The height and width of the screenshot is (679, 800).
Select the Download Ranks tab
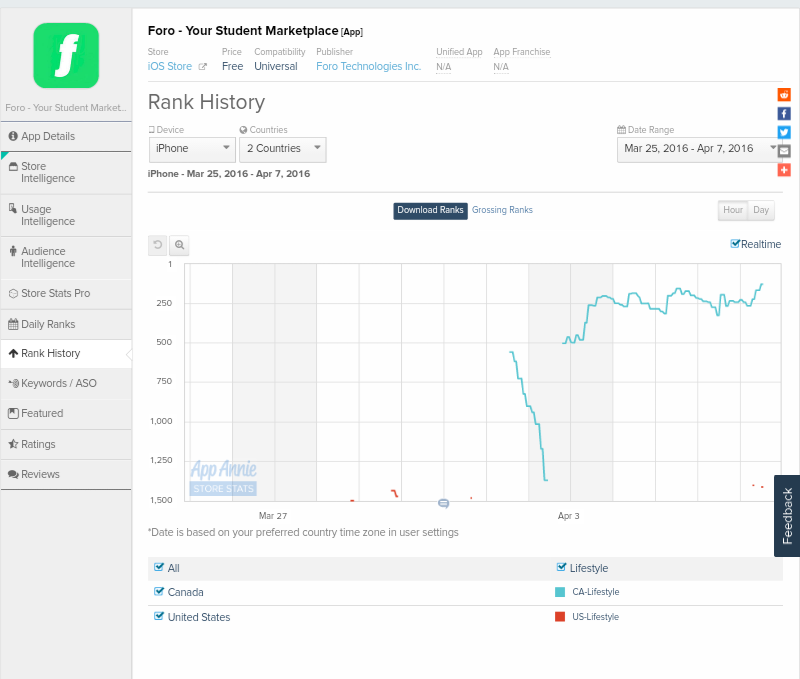(x=430, y=211)
